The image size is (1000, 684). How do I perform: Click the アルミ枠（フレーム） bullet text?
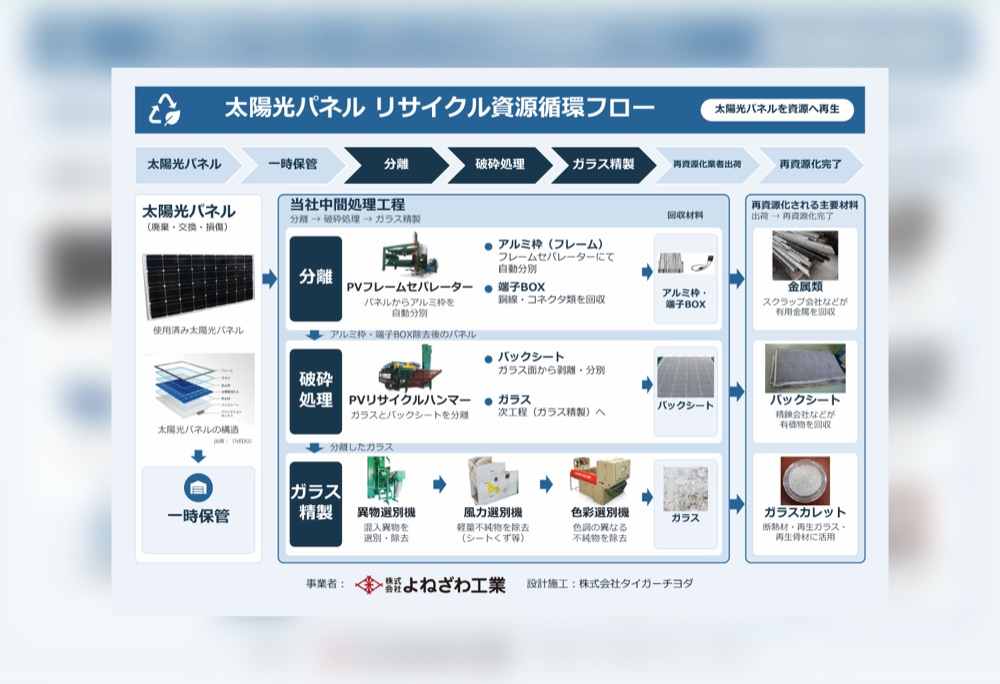click(550, 244)
